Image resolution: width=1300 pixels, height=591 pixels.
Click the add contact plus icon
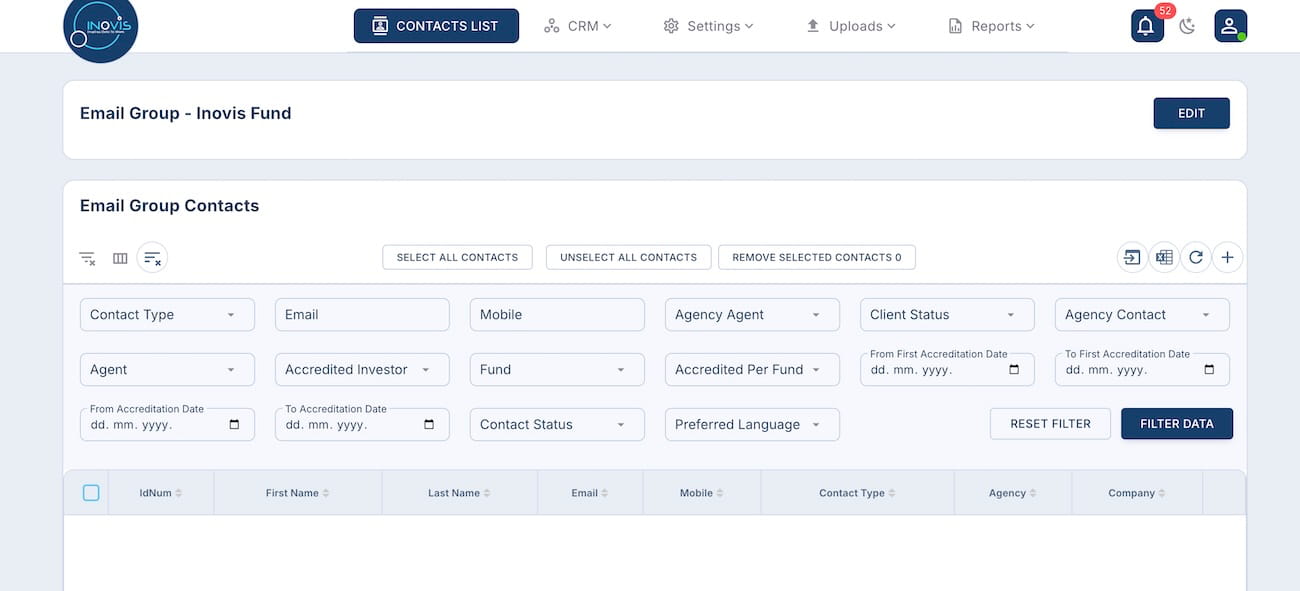[x=1228, y=258]
